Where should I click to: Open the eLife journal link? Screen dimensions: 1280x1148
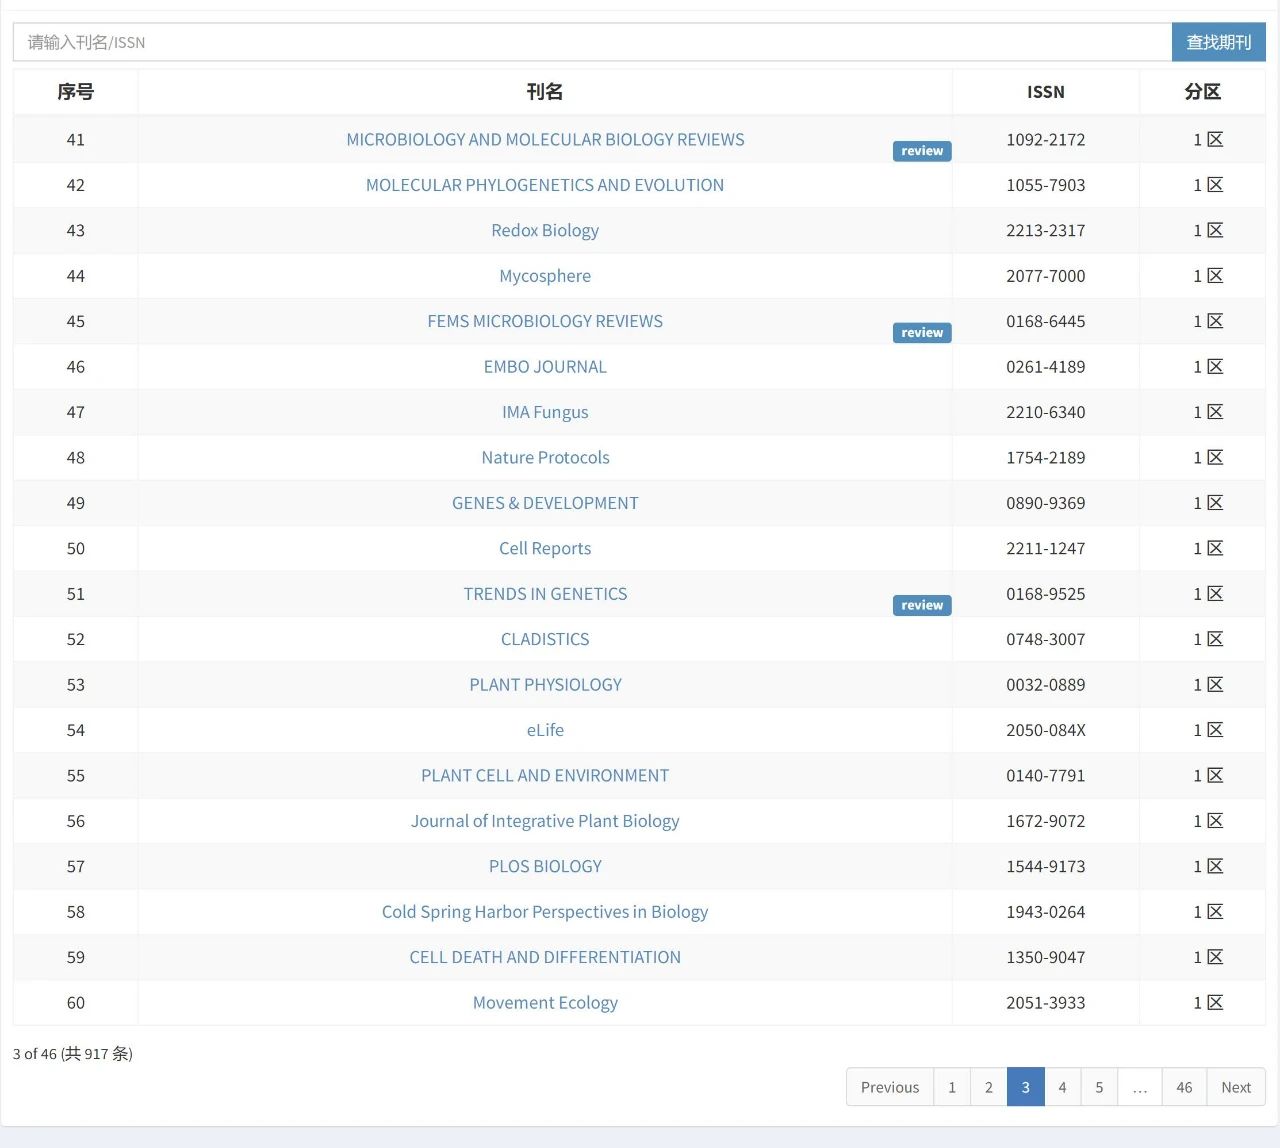[545, 730]
